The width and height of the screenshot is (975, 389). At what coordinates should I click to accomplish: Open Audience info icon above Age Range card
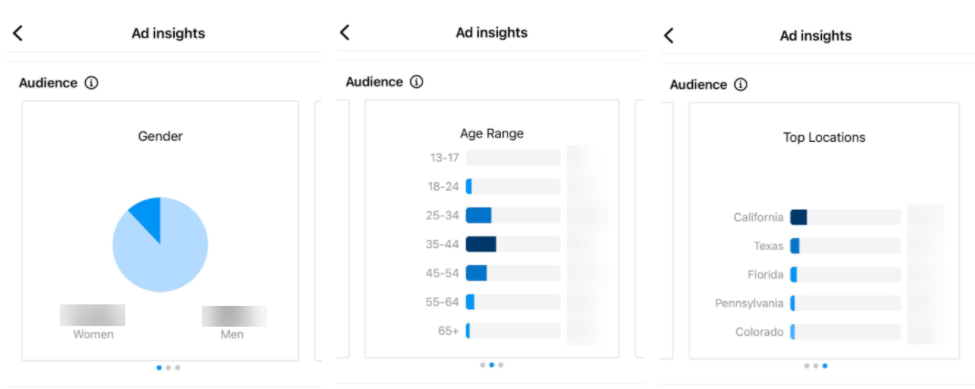pos(417,81)
